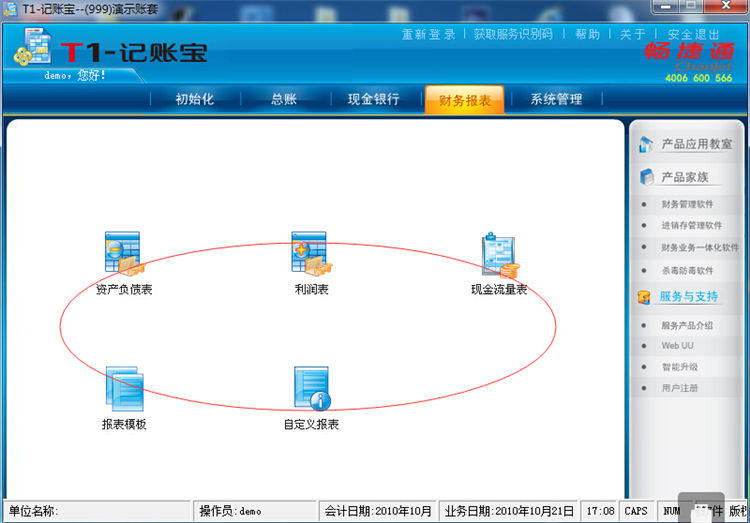
Task: Open the 现金流量表 cash flow icon
Action: (500, 256)
